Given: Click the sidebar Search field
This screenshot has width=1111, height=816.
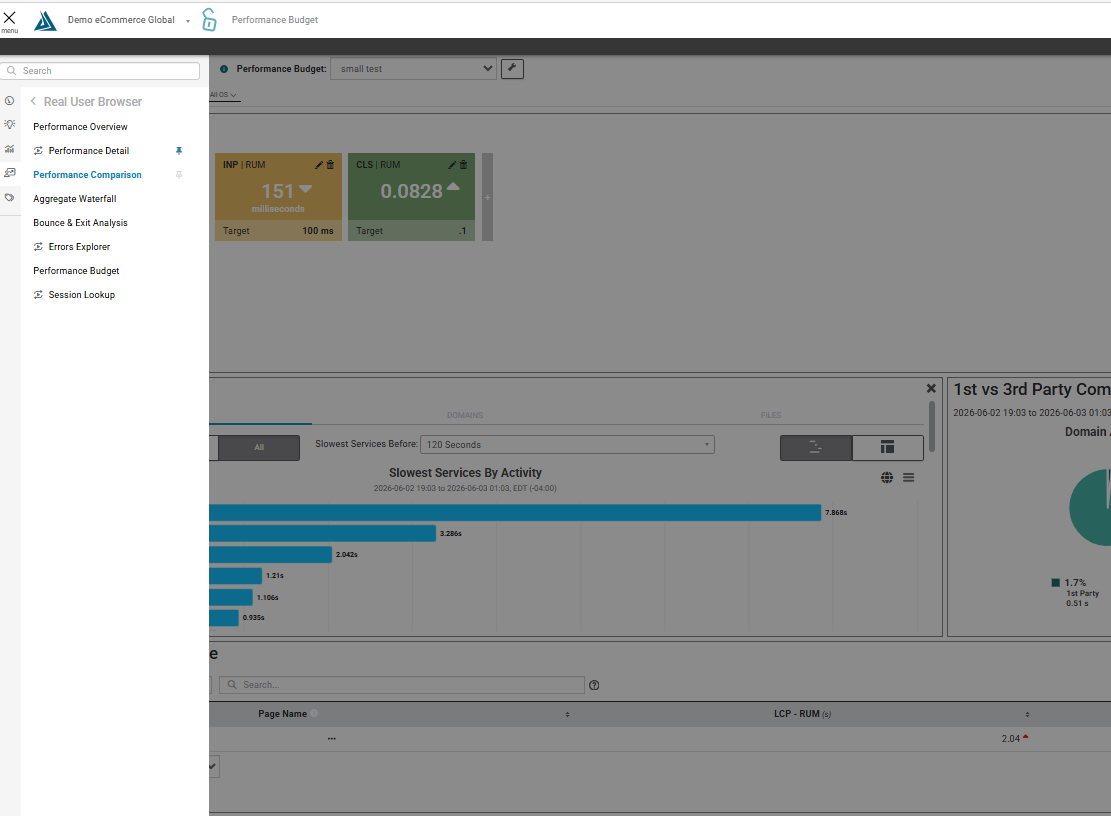Looking at the screenshot, I should (x=100, y=71).
